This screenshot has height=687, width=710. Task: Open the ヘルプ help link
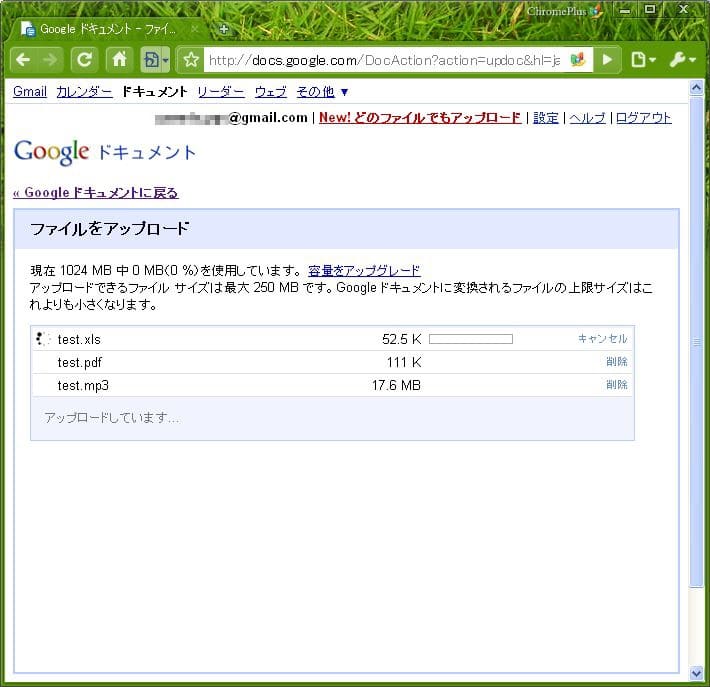[587, 118]
